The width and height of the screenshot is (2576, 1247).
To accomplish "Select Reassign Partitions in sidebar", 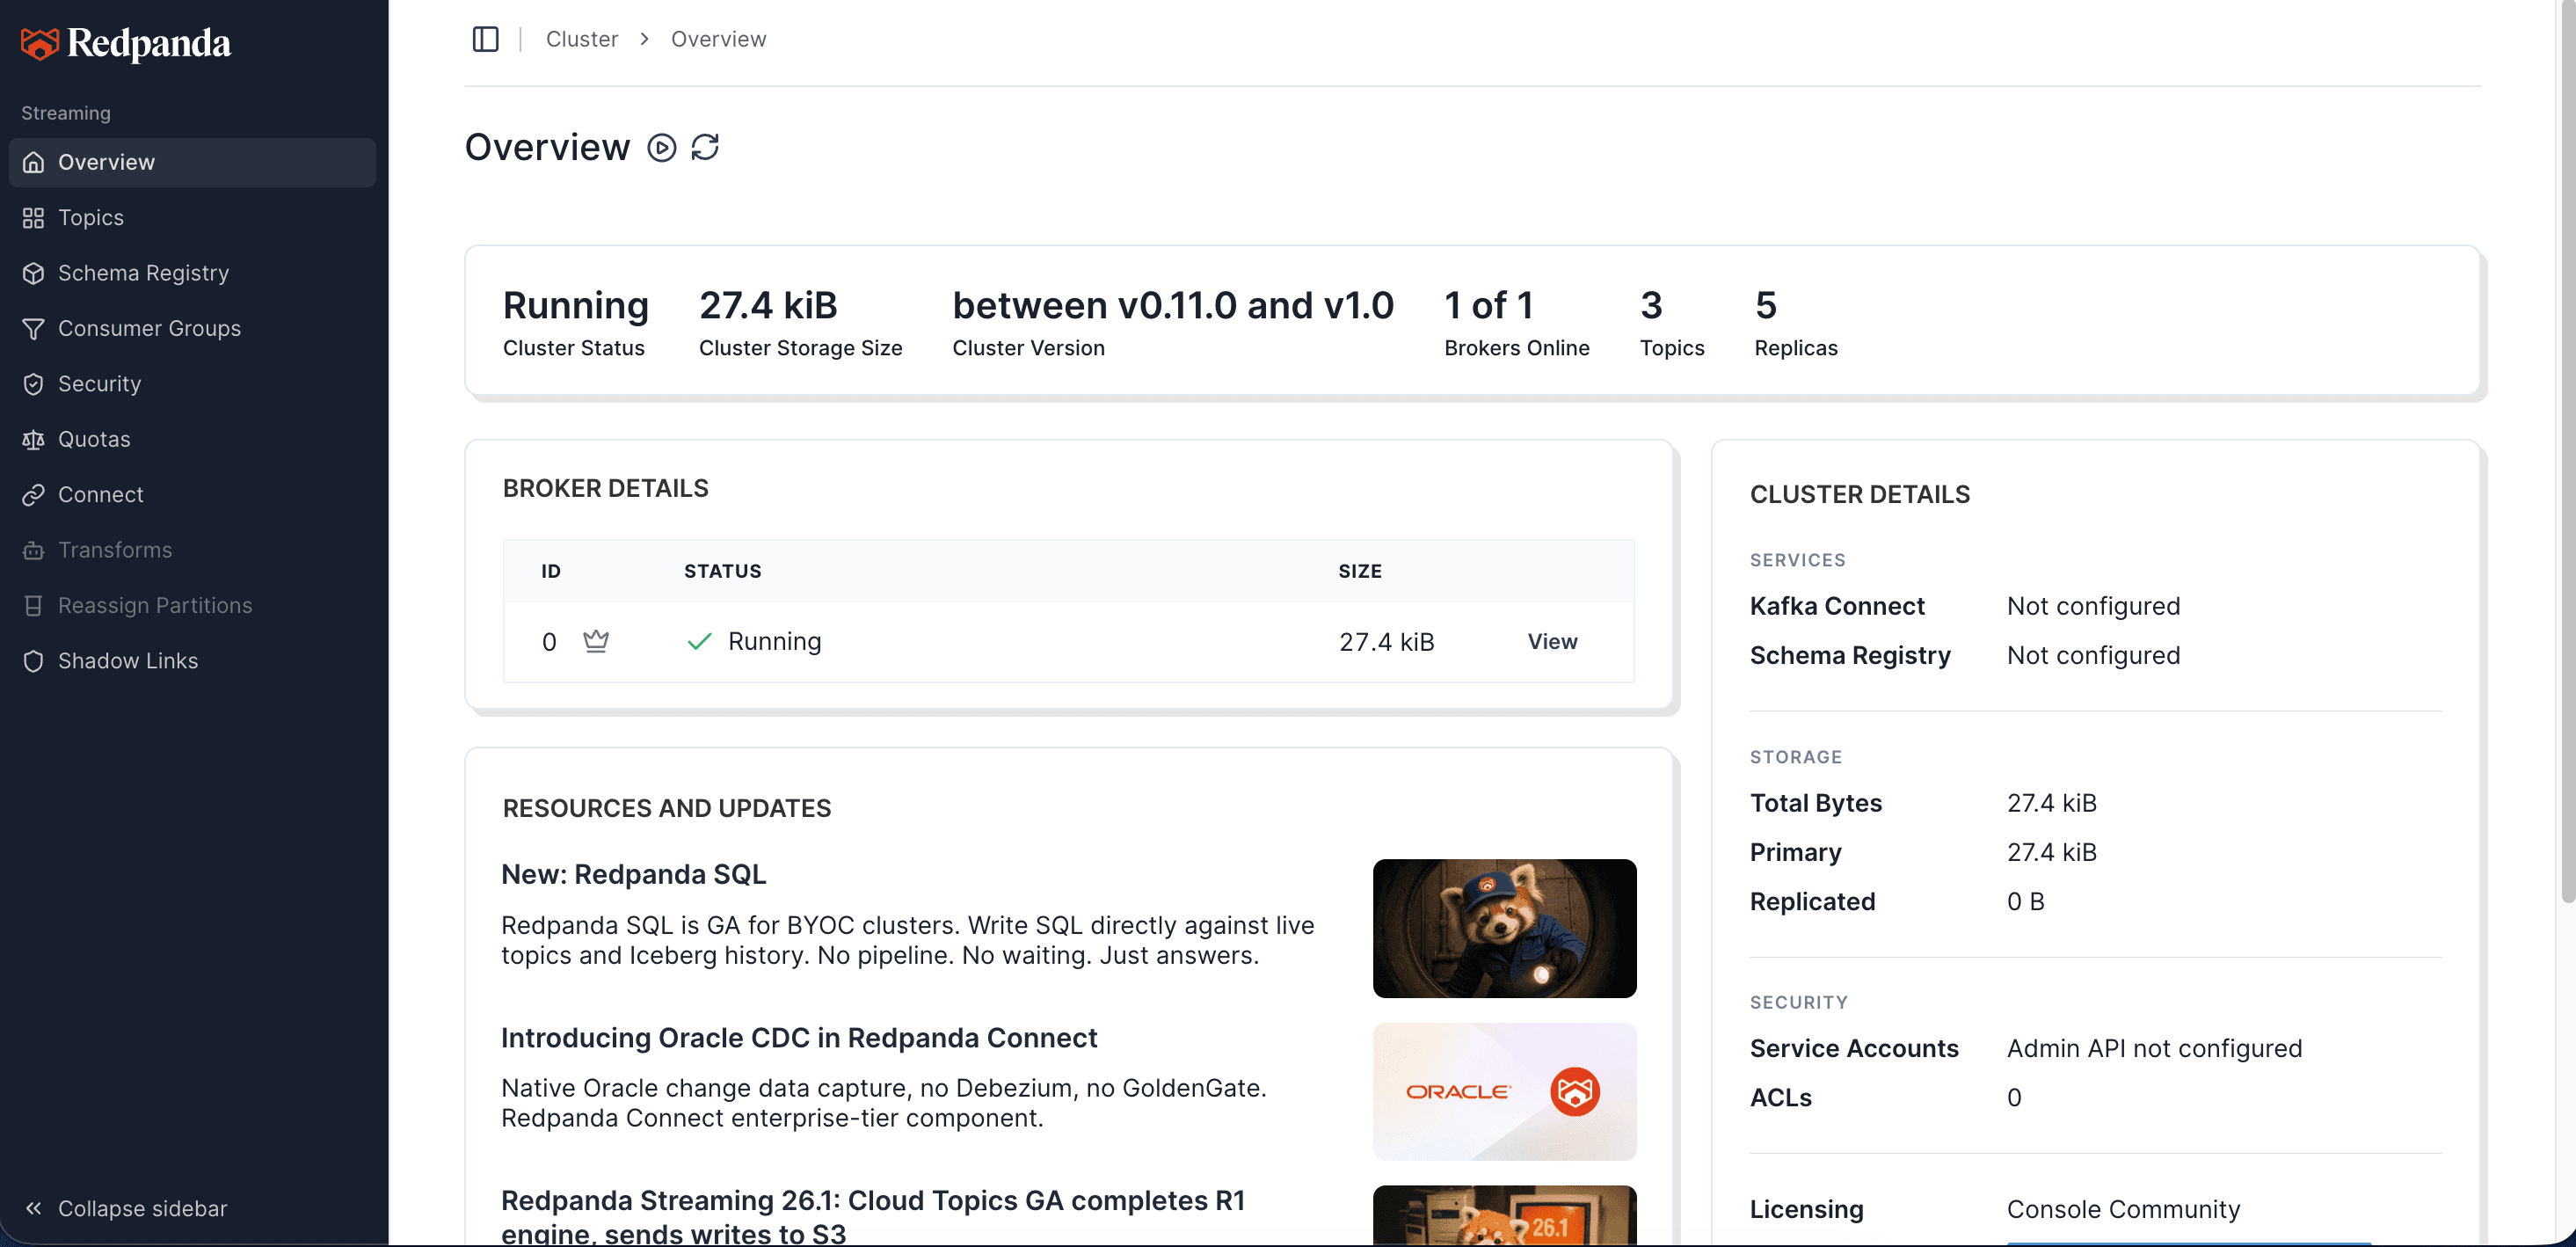I will tap(192, 606).
